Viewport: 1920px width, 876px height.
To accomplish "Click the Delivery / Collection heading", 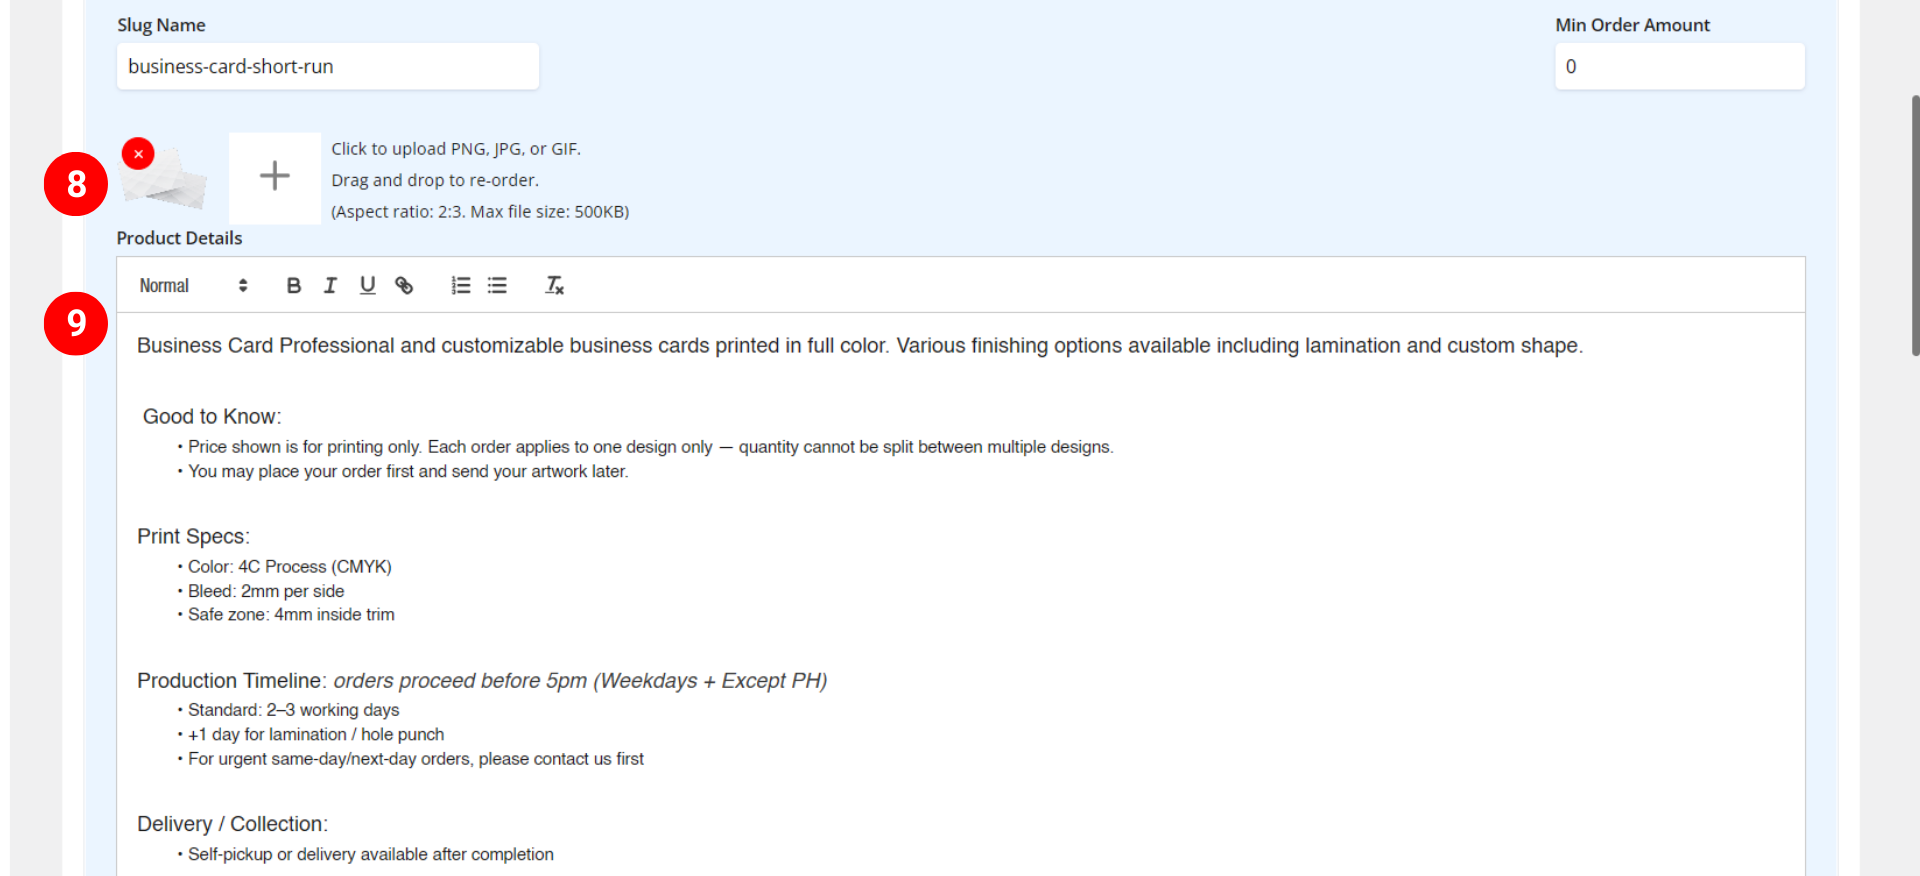I will [232, 824].
